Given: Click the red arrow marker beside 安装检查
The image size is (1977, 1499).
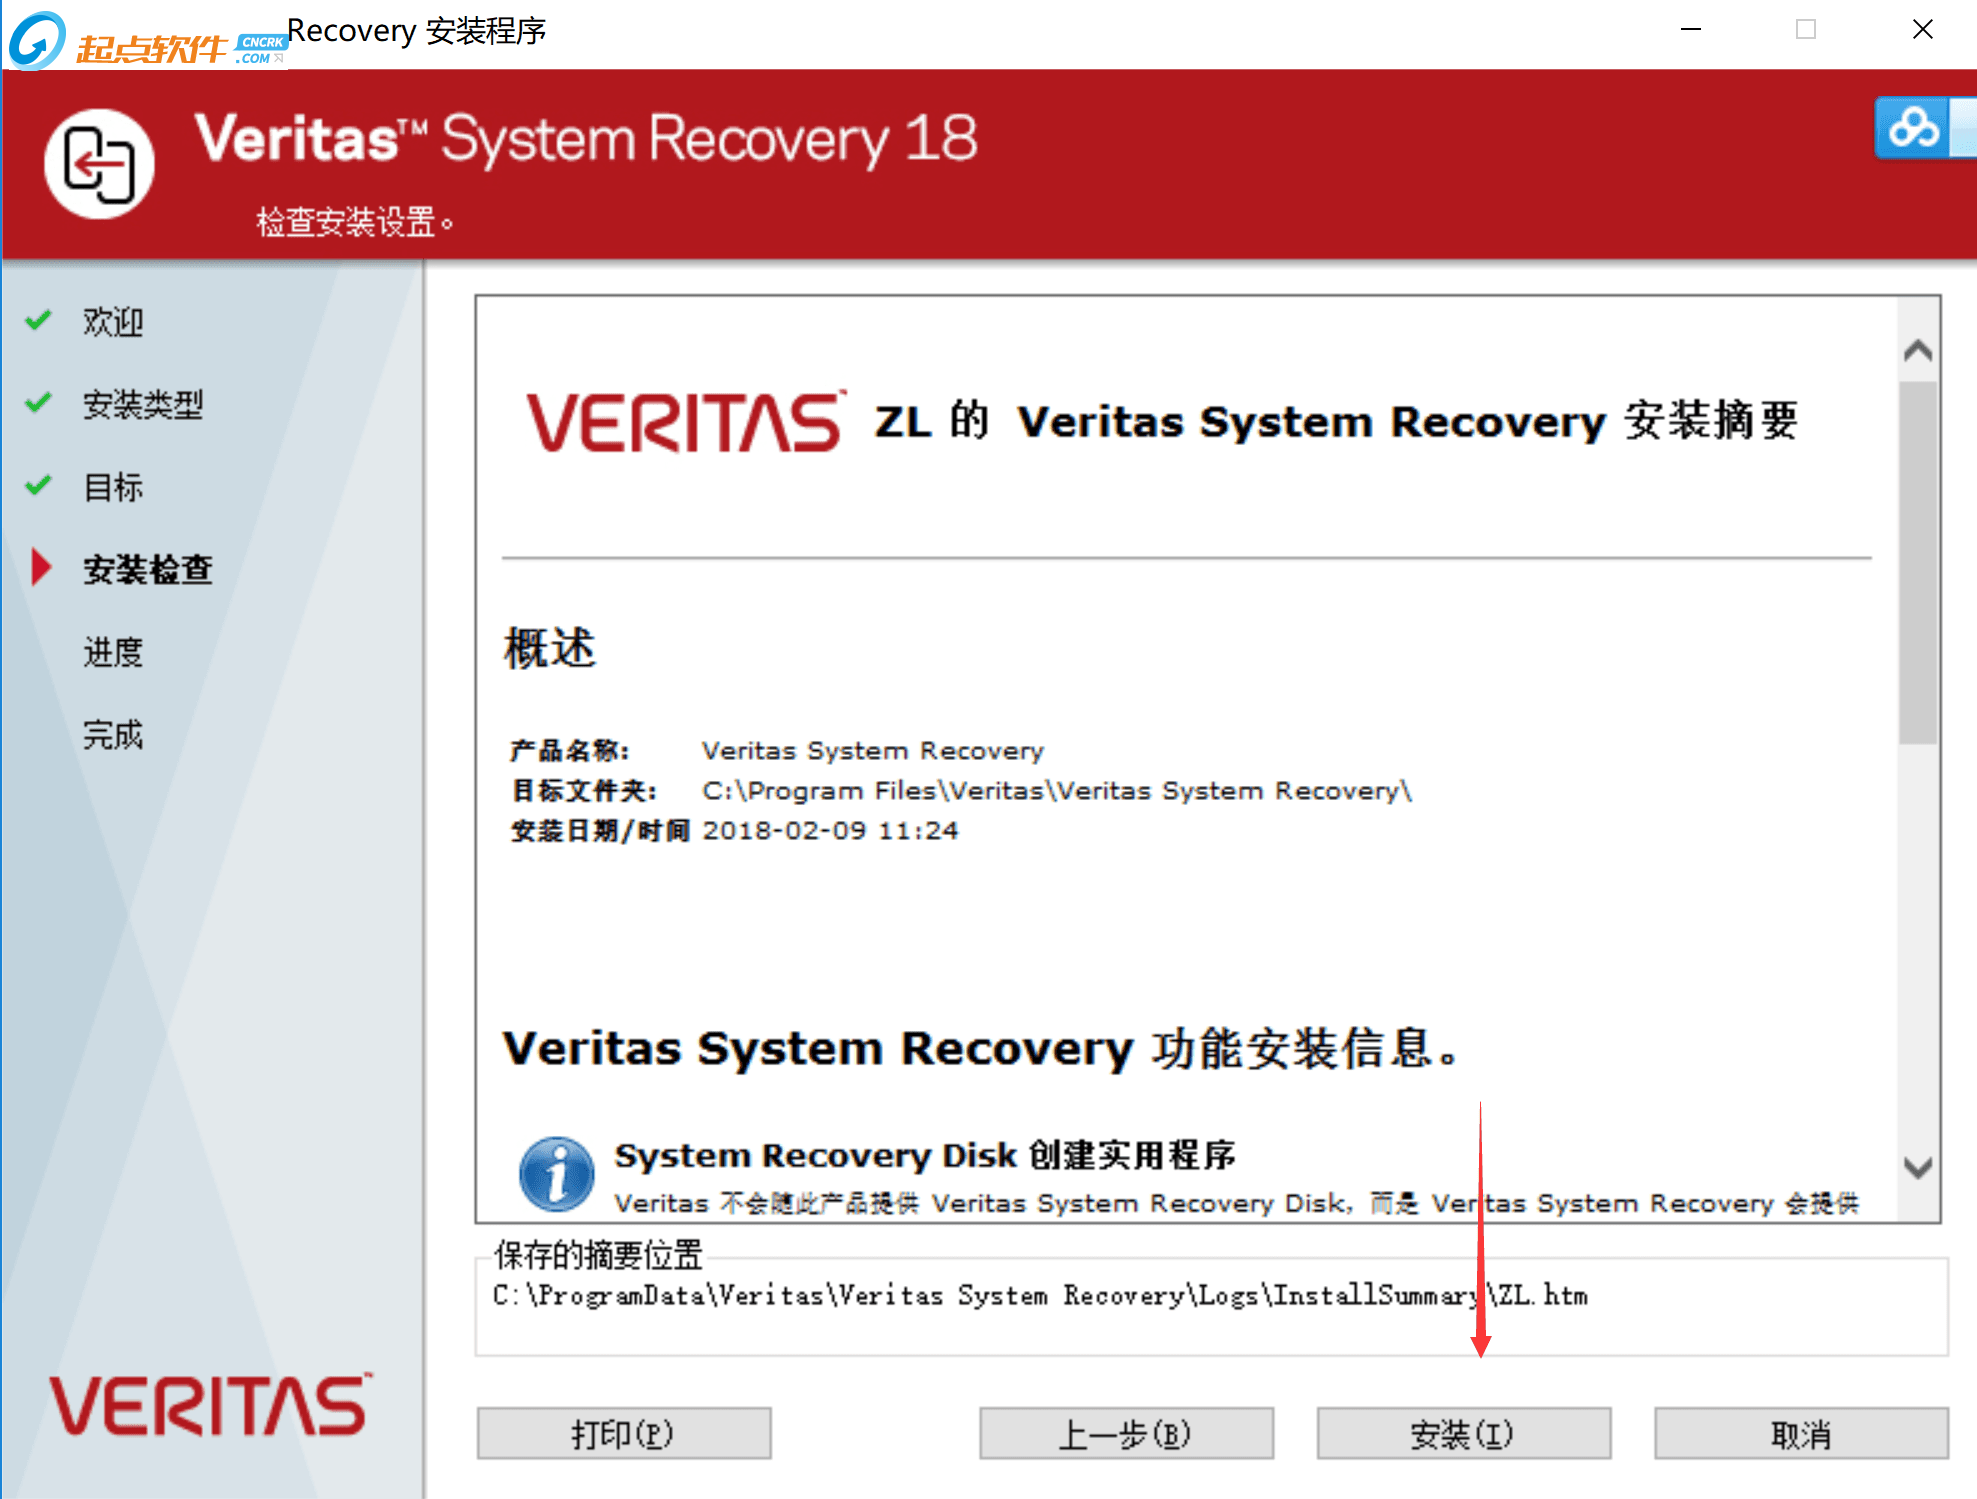Looking at the screenshot, I should pos(41,567).
